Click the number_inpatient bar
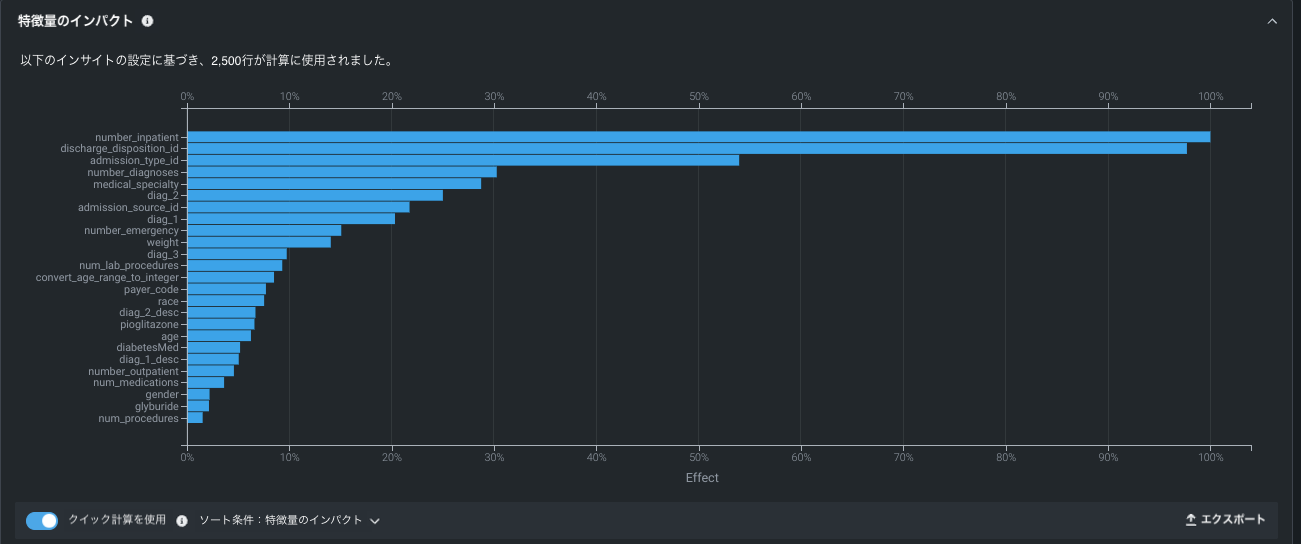This screenshot has width=1301, height=544. 698,137
